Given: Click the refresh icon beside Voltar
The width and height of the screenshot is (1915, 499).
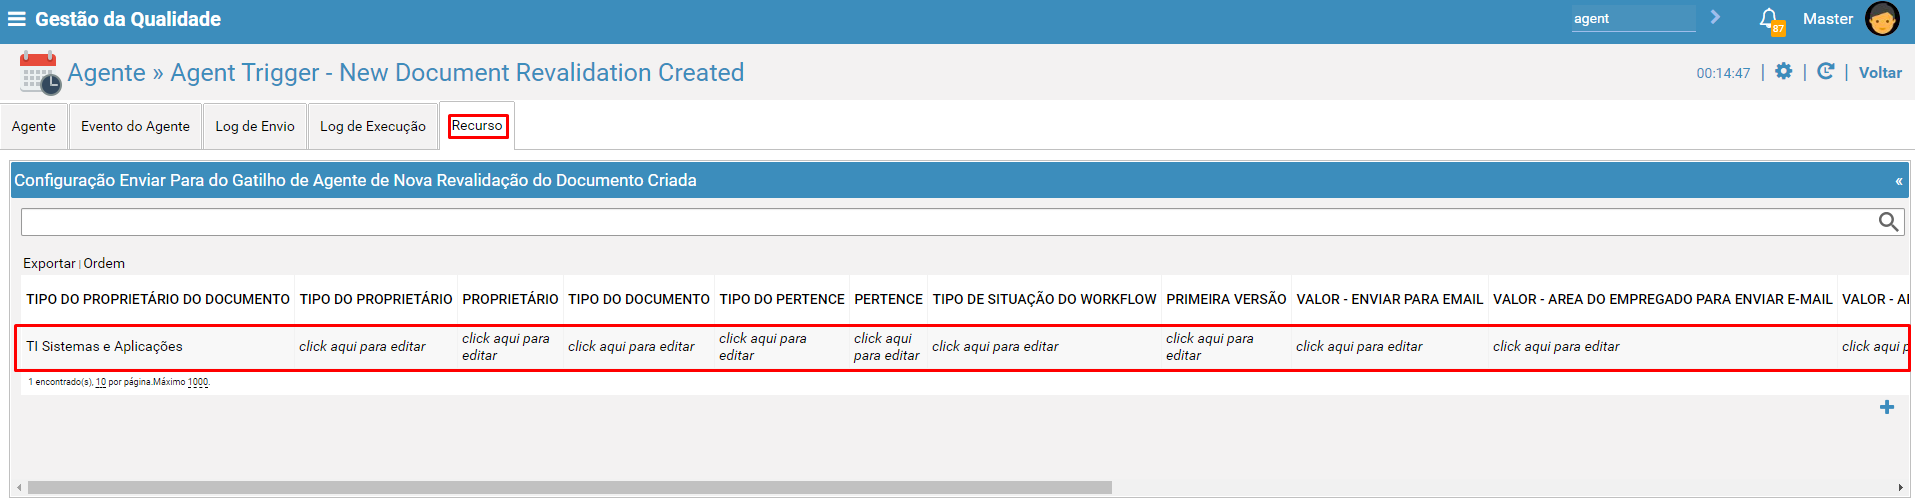Looking at the screenshot, I should (x=1825, y=72).
